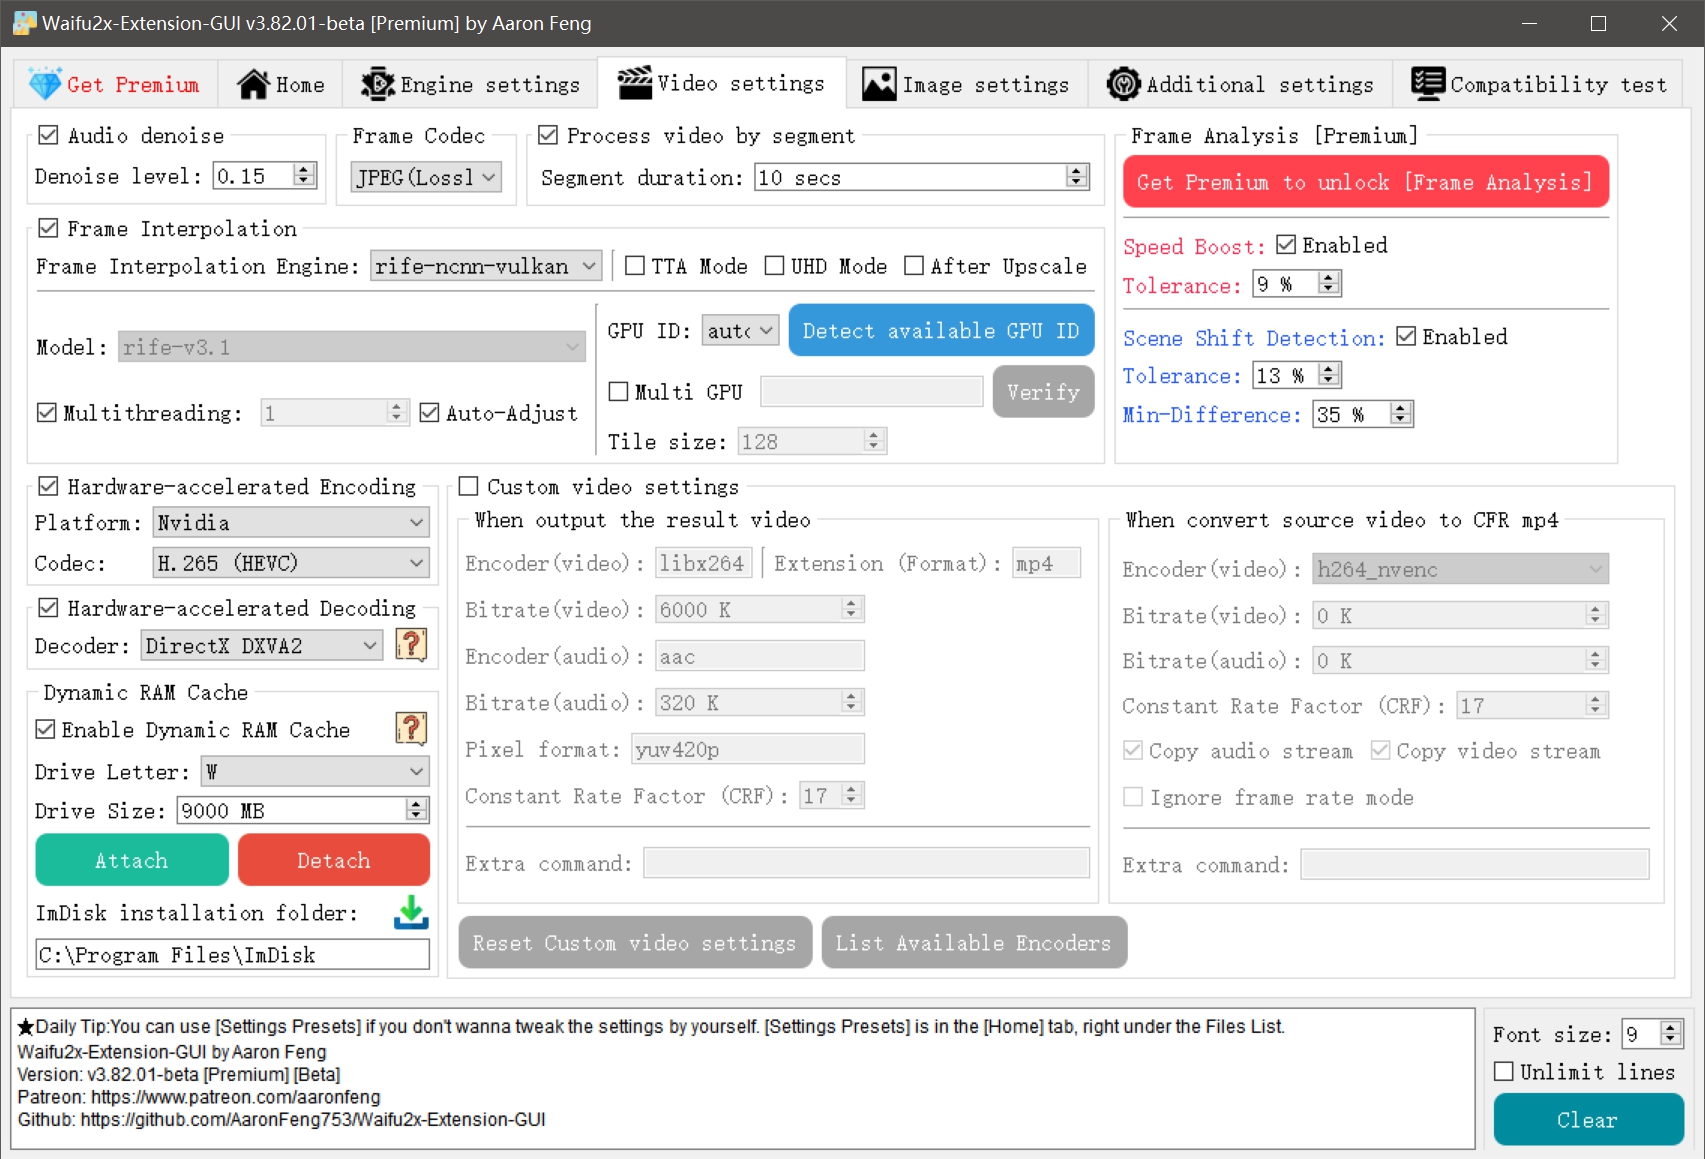Open the Drive Letter dropdown
Screen dimensions: 1705x1159
(x=315, y=771)
